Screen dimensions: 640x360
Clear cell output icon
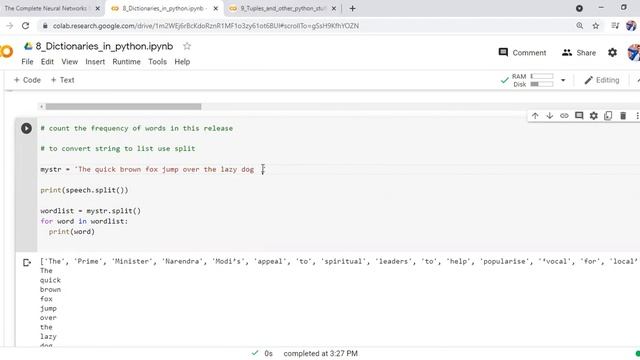point(27,262)
